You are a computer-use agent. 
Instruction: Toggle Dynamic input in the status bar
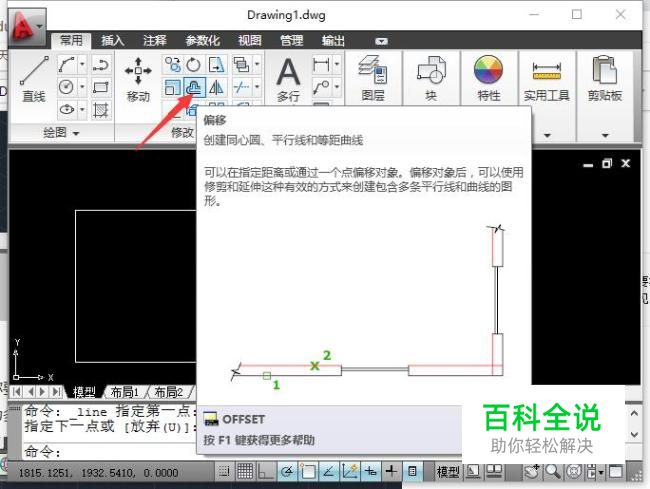(371, 471)
